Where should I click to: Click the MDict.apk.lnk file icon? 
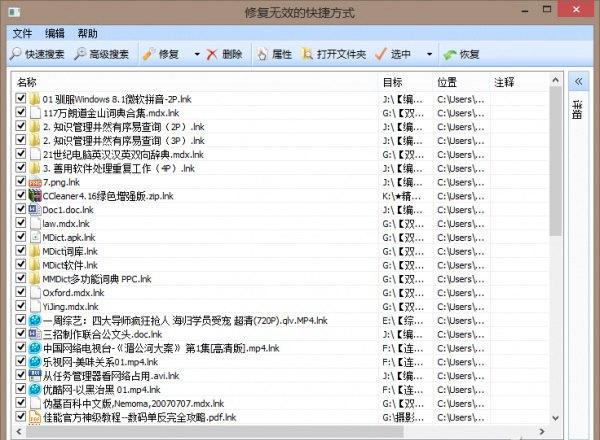click(x=35, y=237)
